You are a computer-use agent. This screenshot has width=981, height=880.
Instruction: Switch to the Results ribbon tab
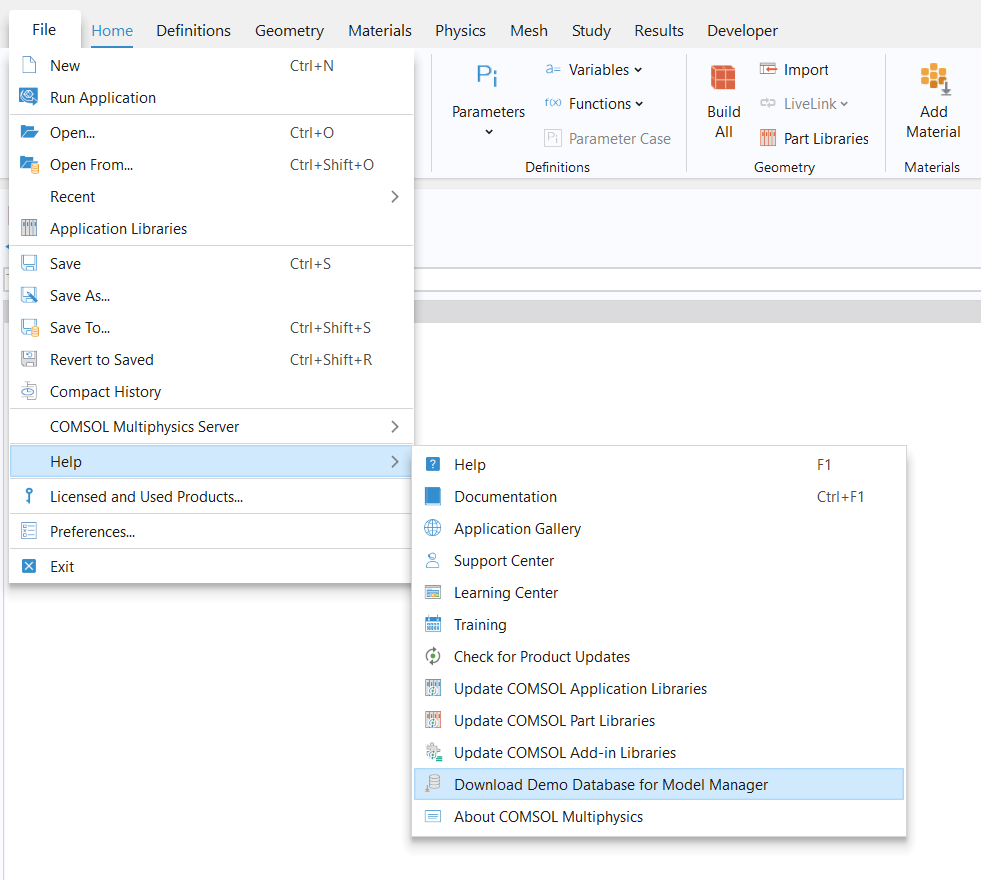659,31
